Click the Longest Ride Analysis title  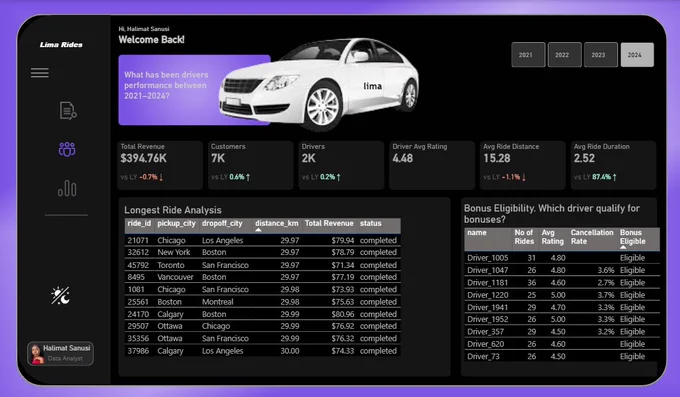[x=173, y=210]
